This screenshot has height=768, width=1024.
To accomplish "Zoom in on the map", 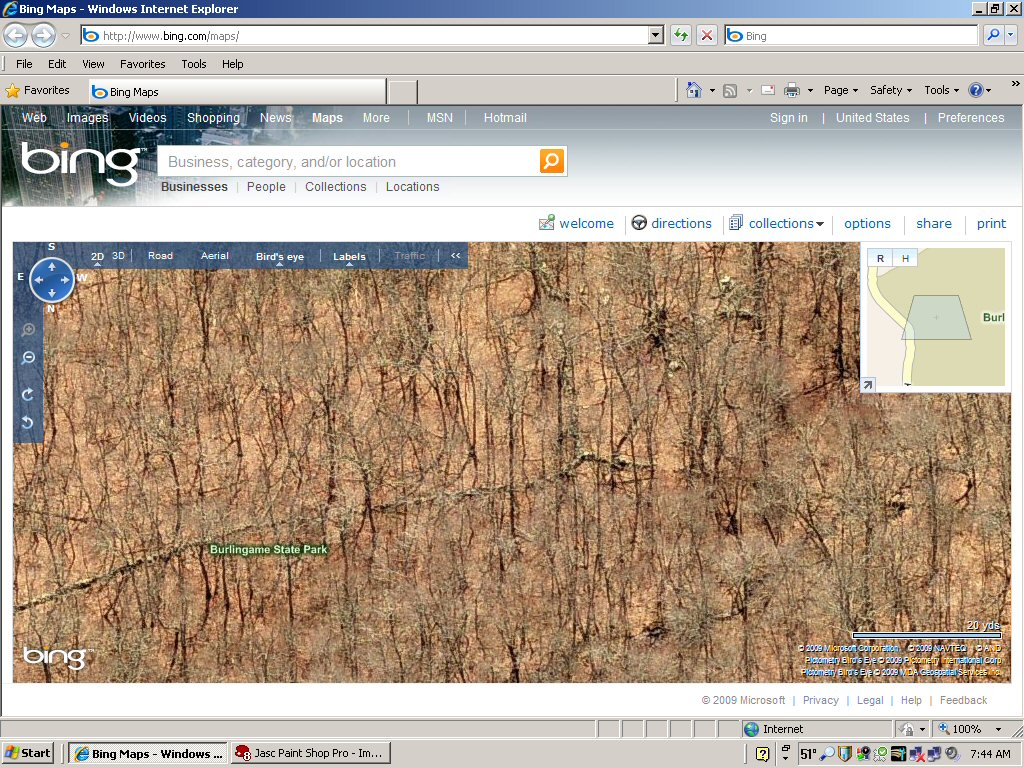I will click(x=28, y=330).
